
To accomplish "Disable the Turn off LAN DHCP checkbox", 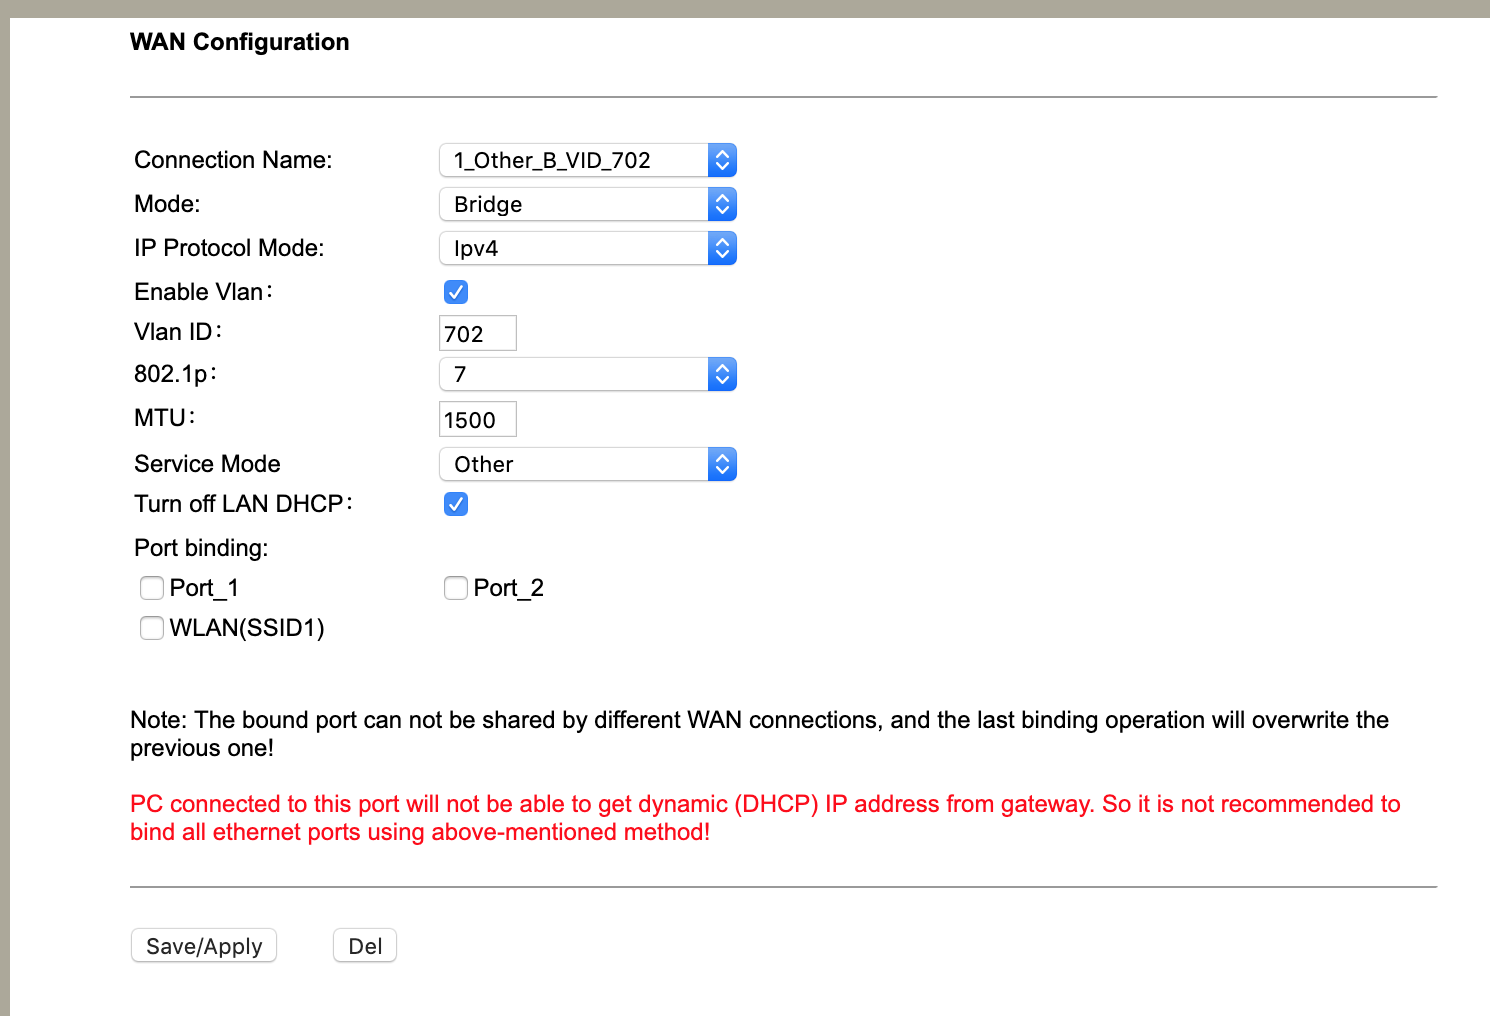I will (x=456, y=504).
